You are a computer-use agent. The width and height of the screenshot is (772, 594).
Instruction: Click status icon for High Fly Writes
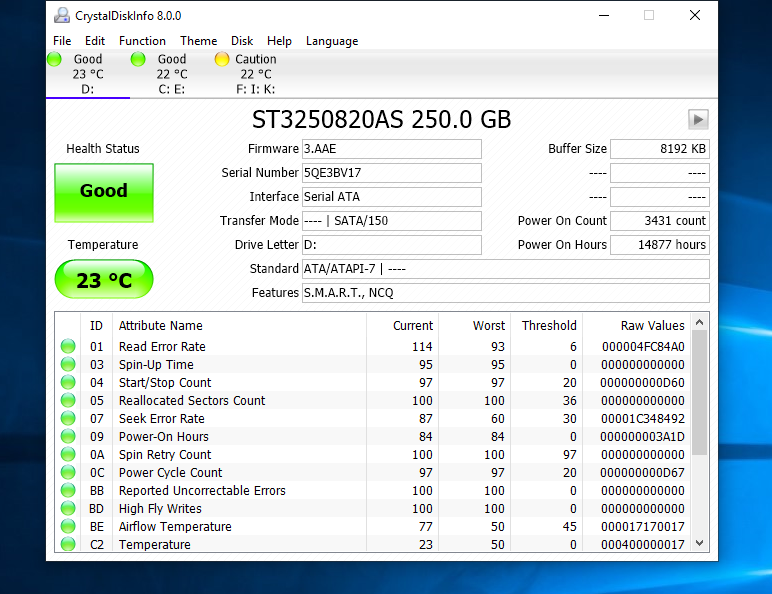pos(68,508)
